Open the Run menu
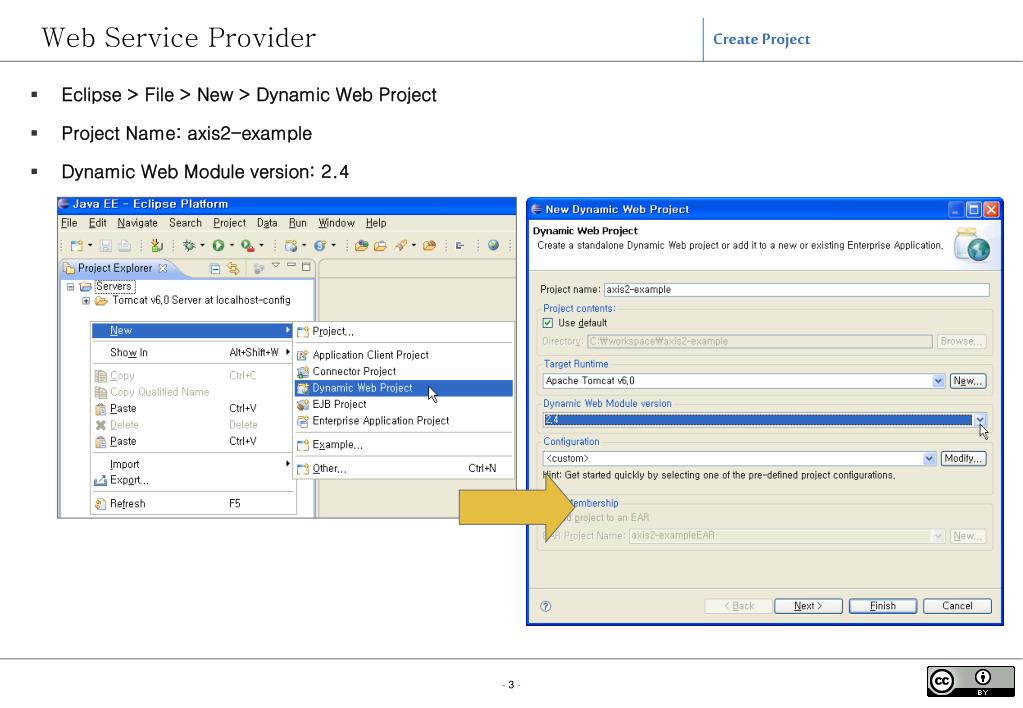The width and height of the screenshot is (1023, 708). pos(298,223)
